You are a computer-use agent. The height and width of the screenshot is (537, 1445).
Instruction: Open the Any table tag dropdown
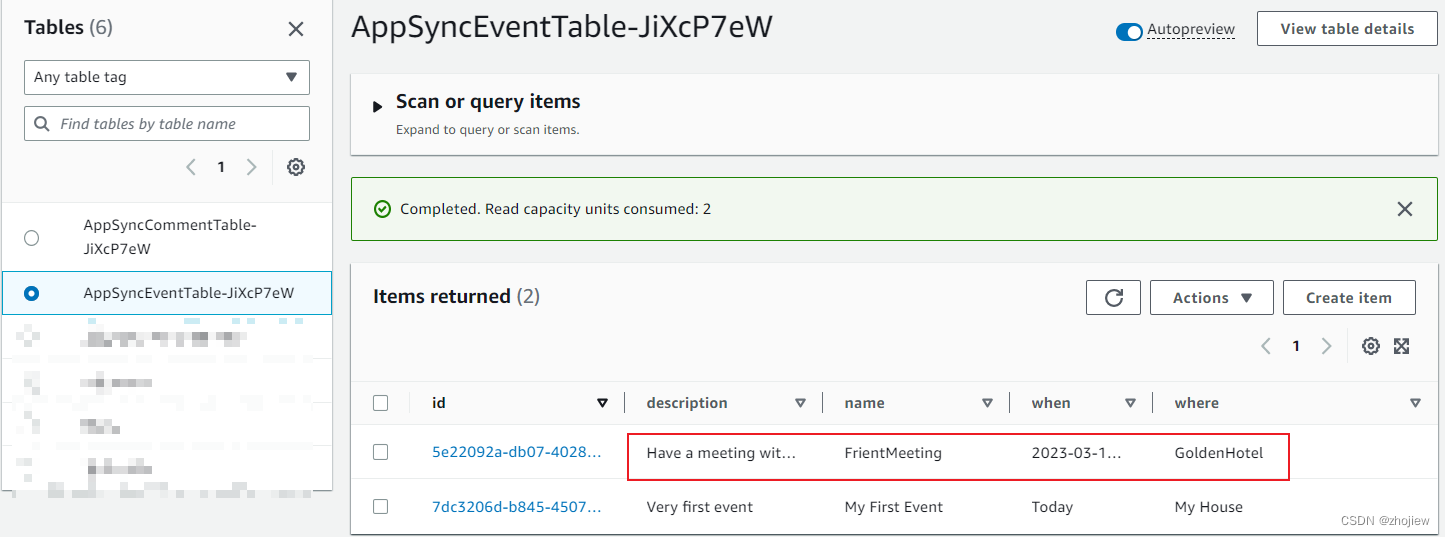pyautogui.click(x=167, y=77)
